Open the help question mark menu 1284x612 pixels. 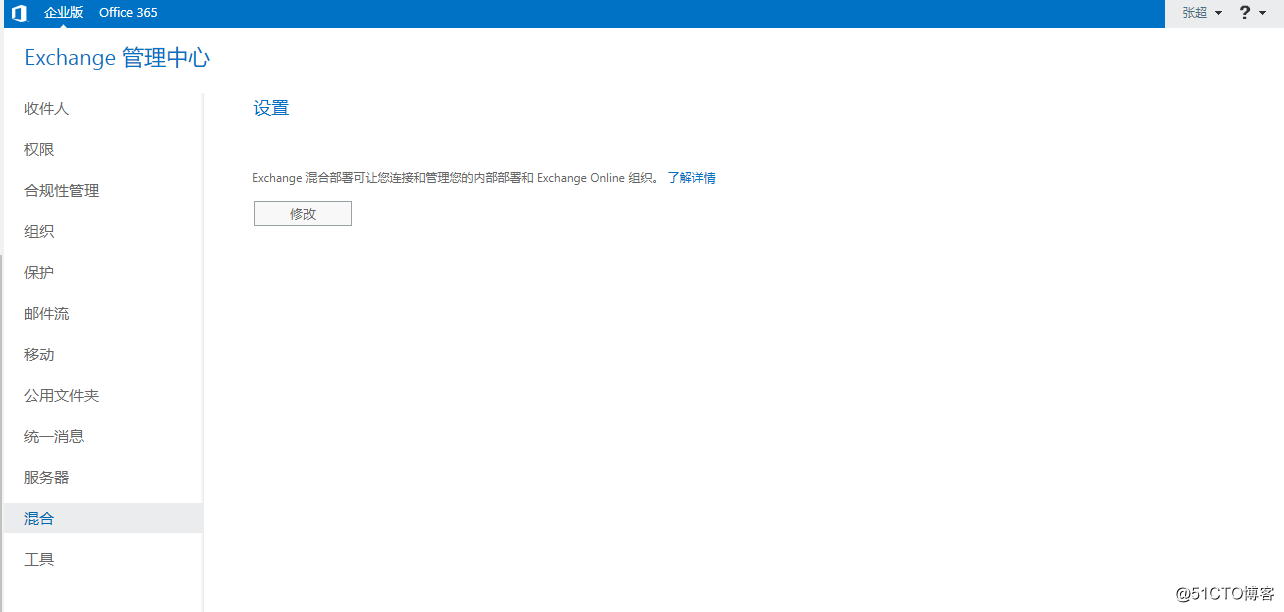(1252, 13)
